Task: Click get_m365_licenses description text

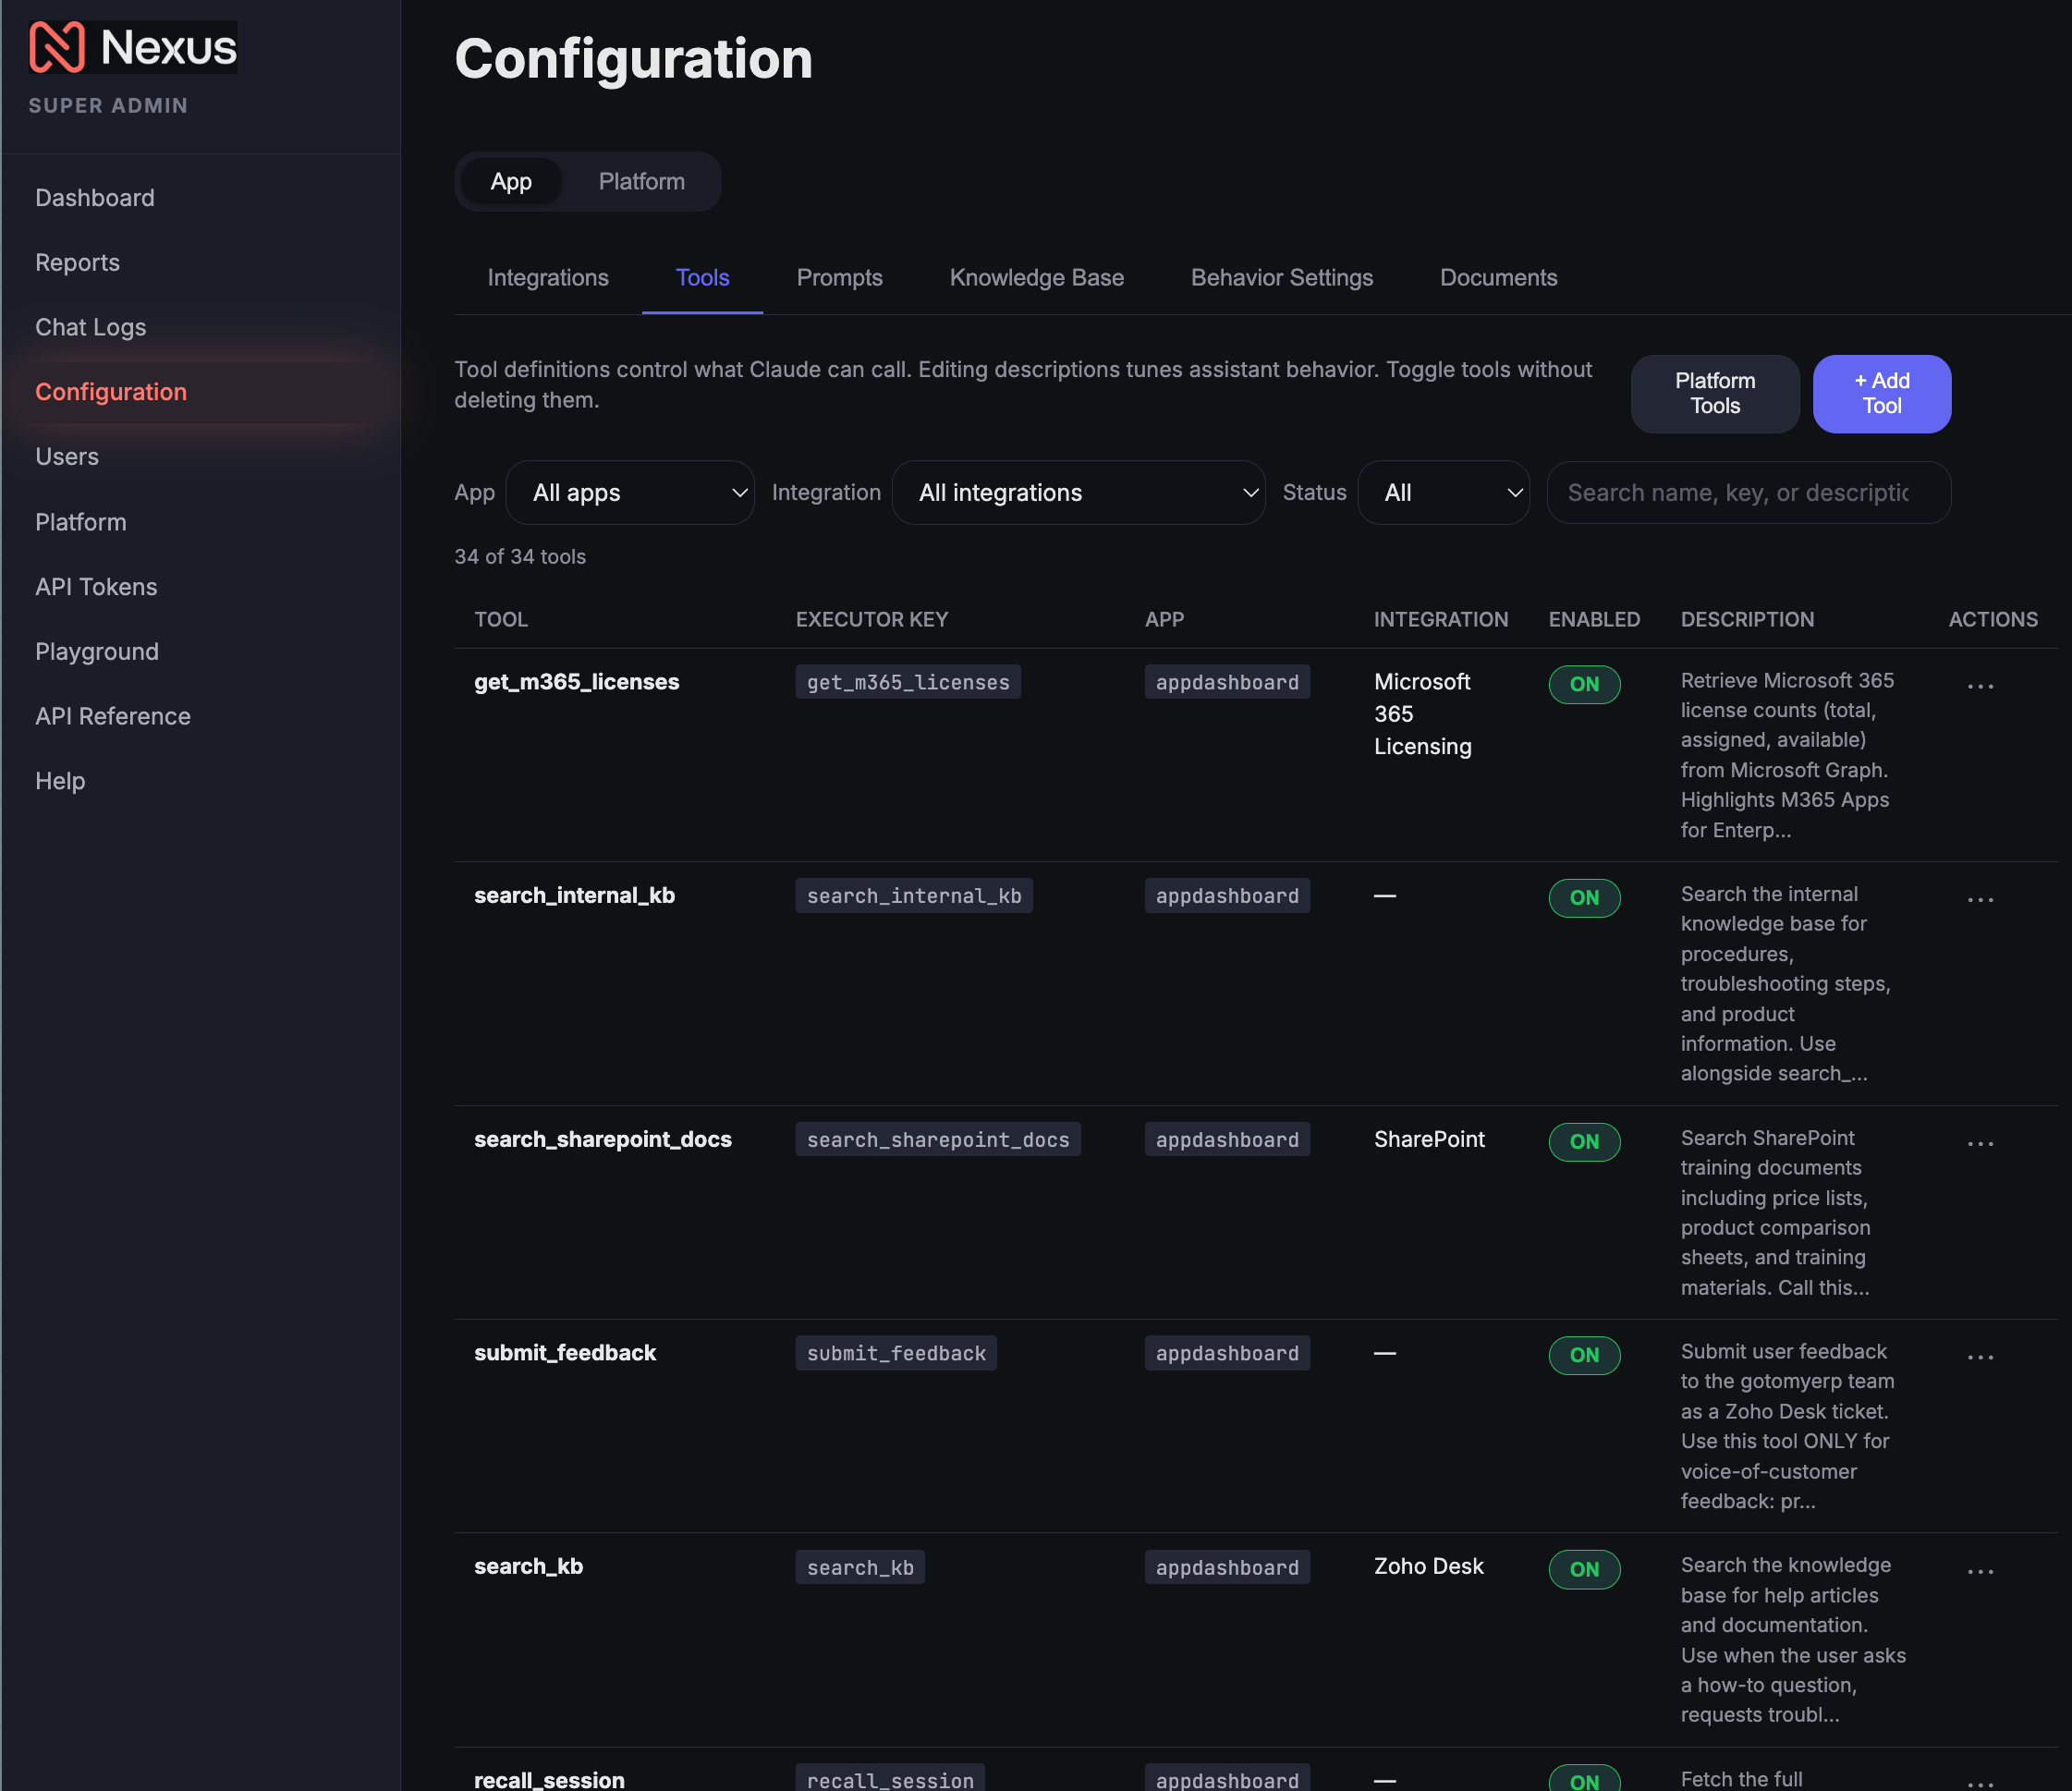Action: 1787,755
